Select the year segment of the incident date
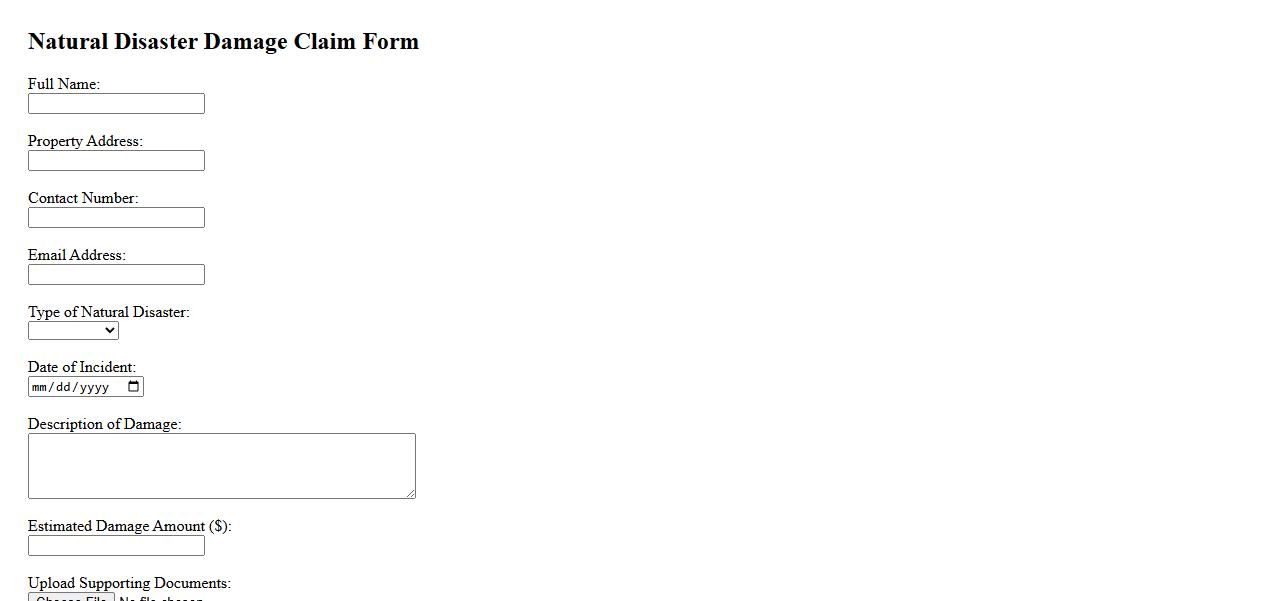Viewport: 1278px width, 601px height. 94,387
